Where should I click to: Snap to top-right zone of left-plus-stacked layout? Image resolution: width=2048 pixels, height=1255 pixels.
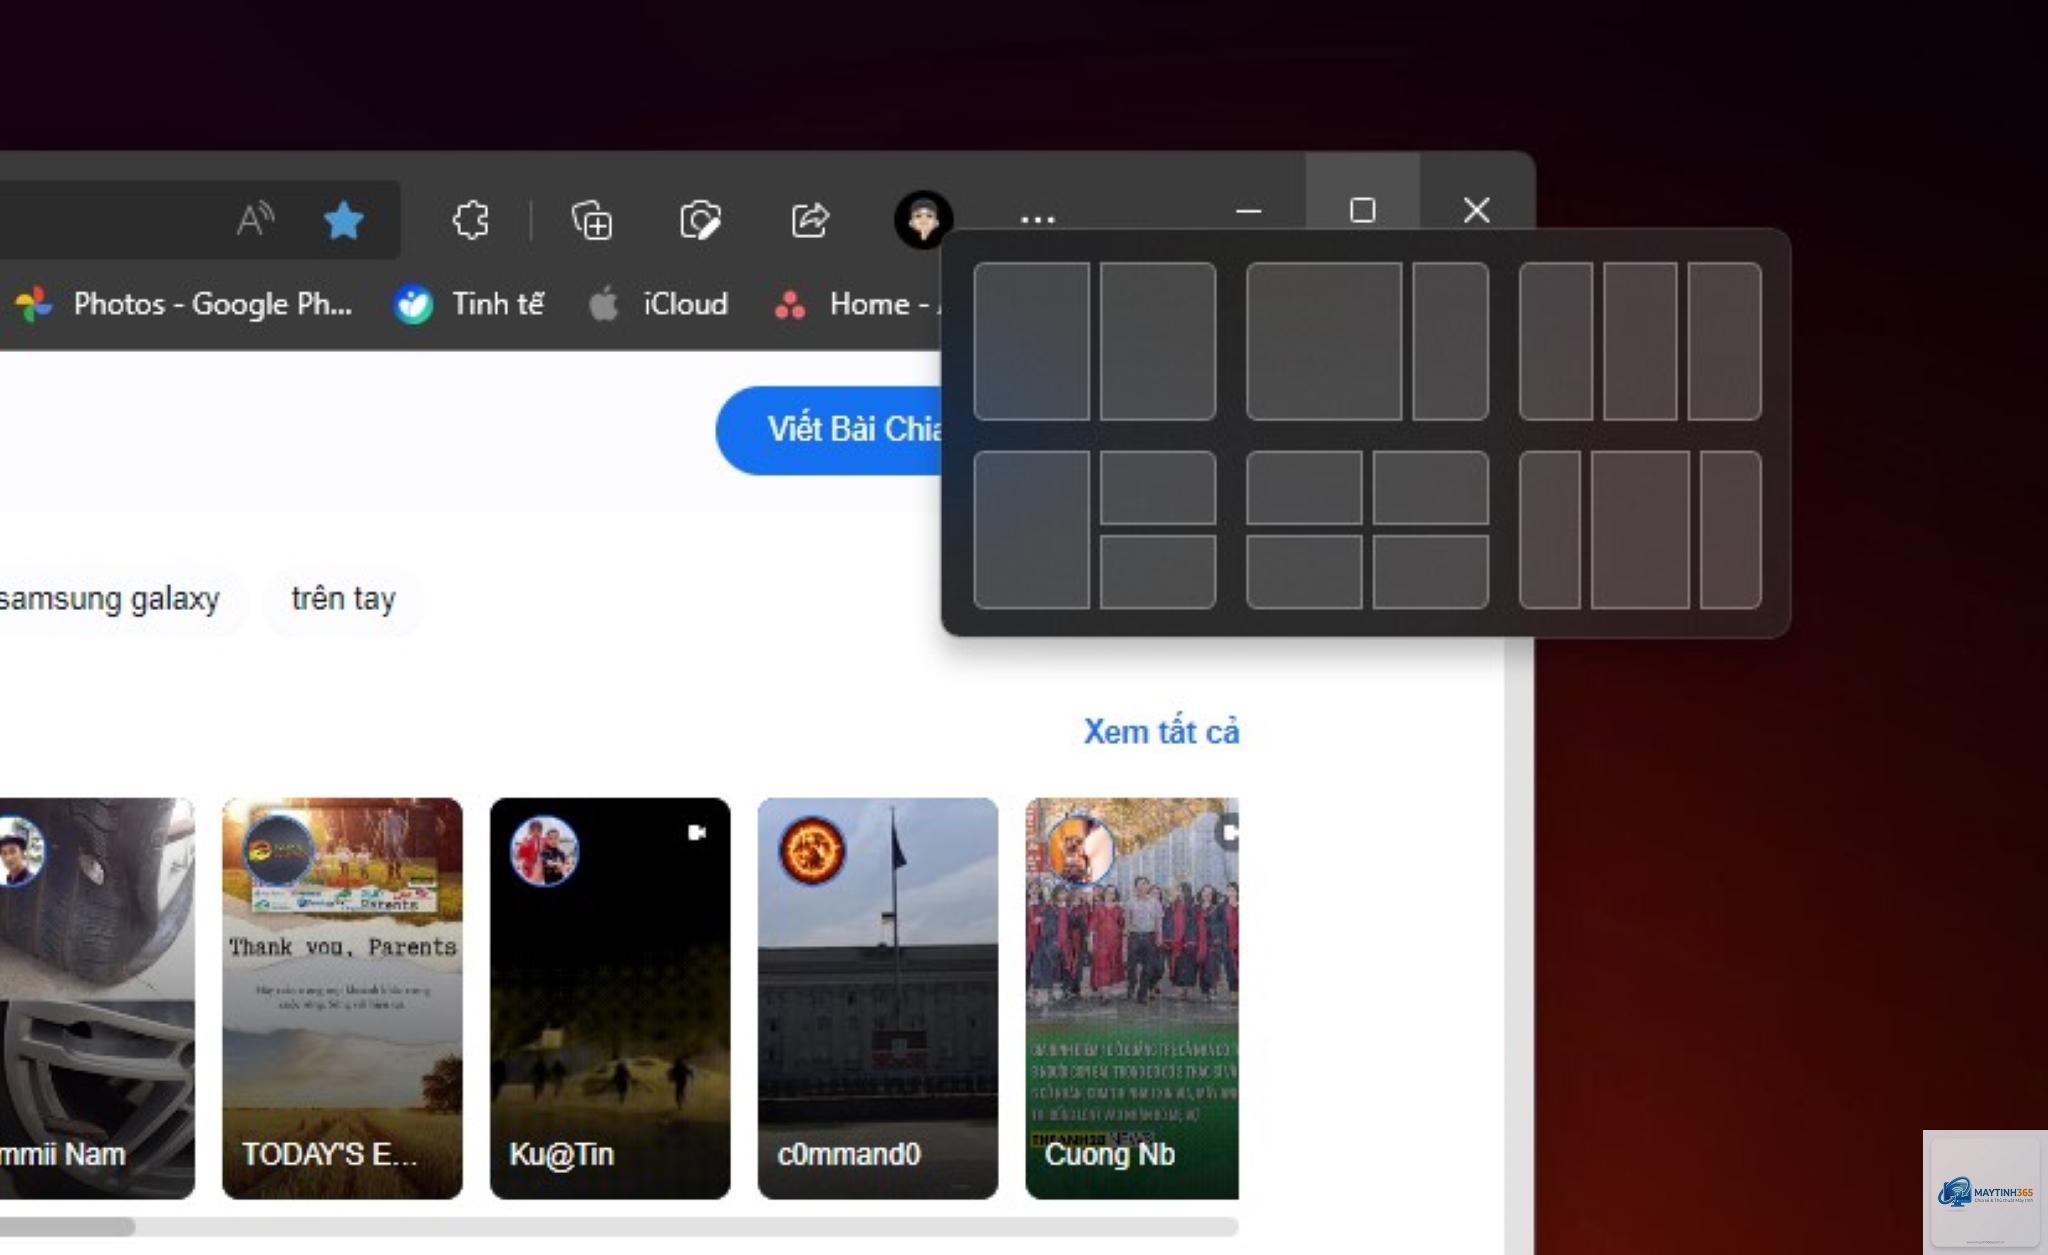[x=1158, y=487]
